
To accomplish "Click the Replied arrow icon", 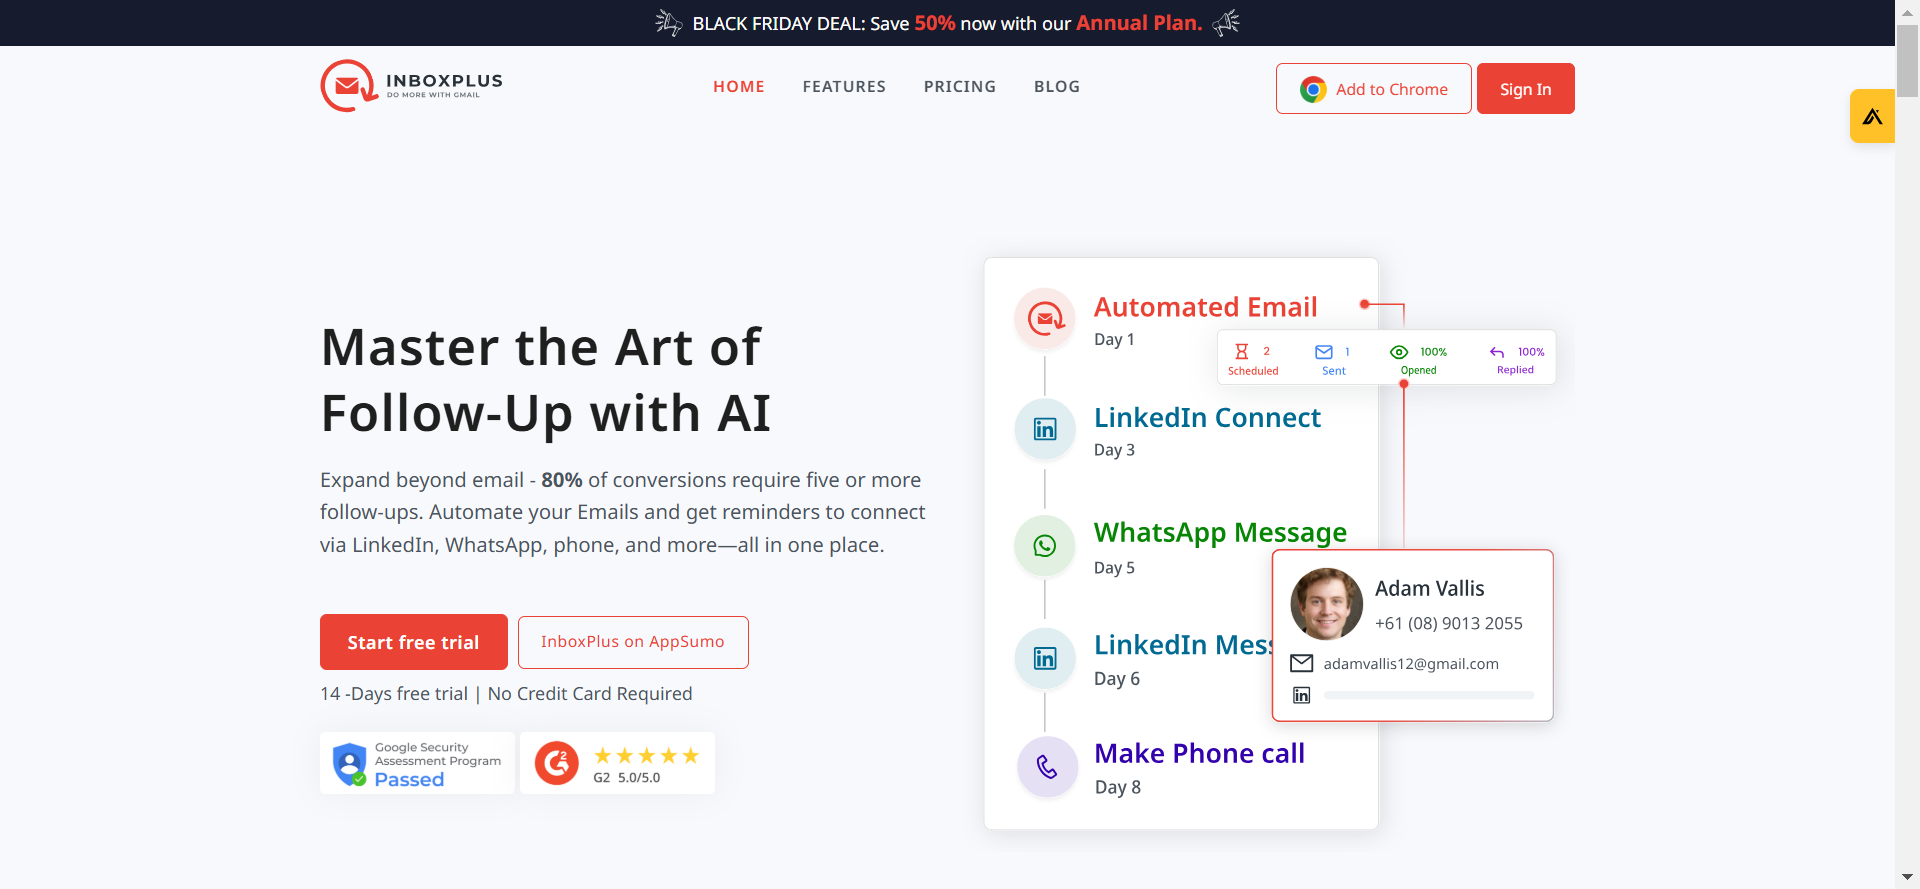I will 1497,352.
